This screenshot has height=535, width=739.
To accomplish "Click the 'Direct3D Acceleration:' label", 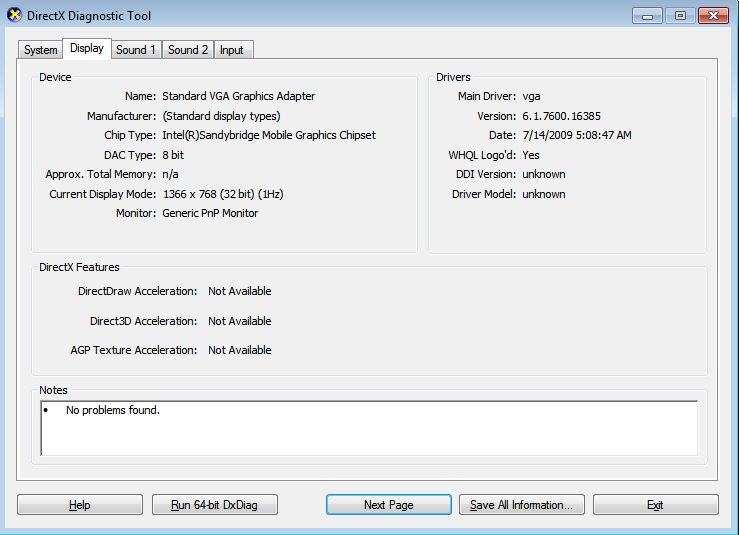I will (144, 321).
